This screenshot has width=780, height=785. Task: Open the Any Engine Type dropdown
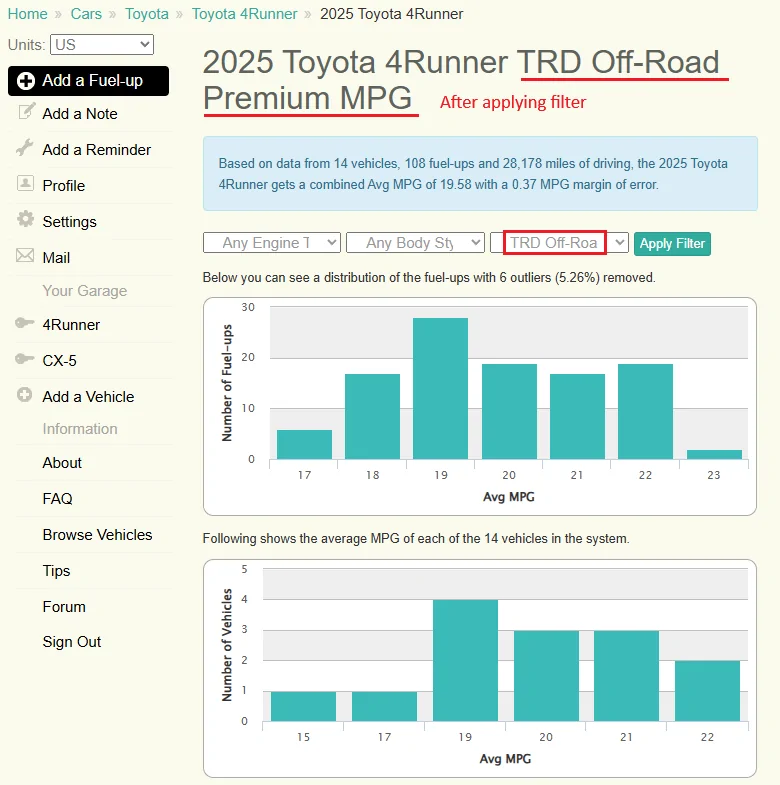coord(272,243)
